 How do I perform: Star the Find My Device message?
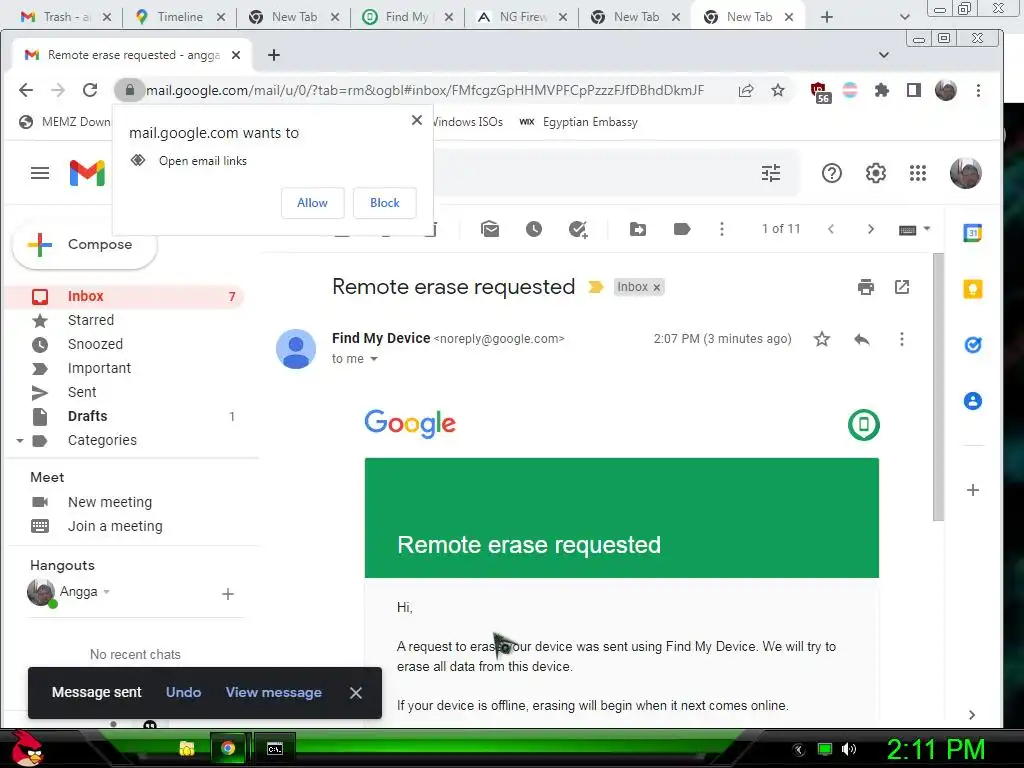click(x=822, y=339)
